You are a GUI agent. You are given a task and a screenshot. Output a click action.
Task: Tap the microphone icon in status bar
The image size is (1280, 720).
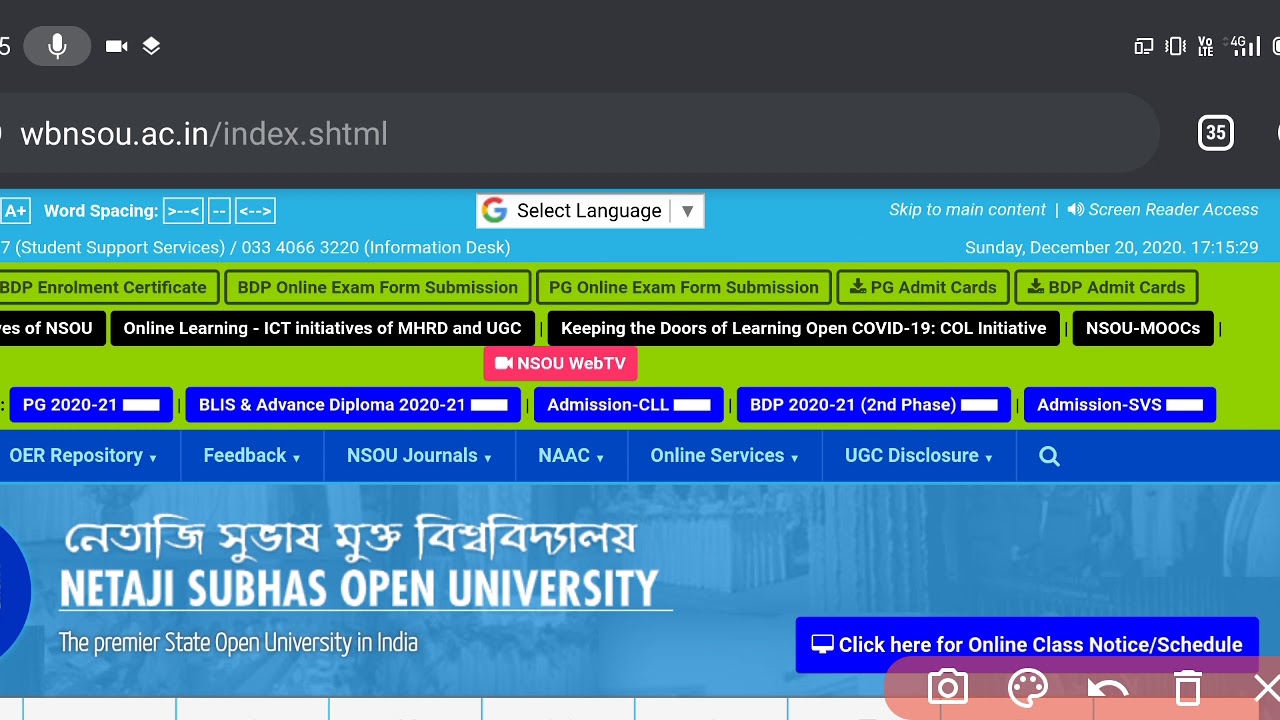pos(57,46)
